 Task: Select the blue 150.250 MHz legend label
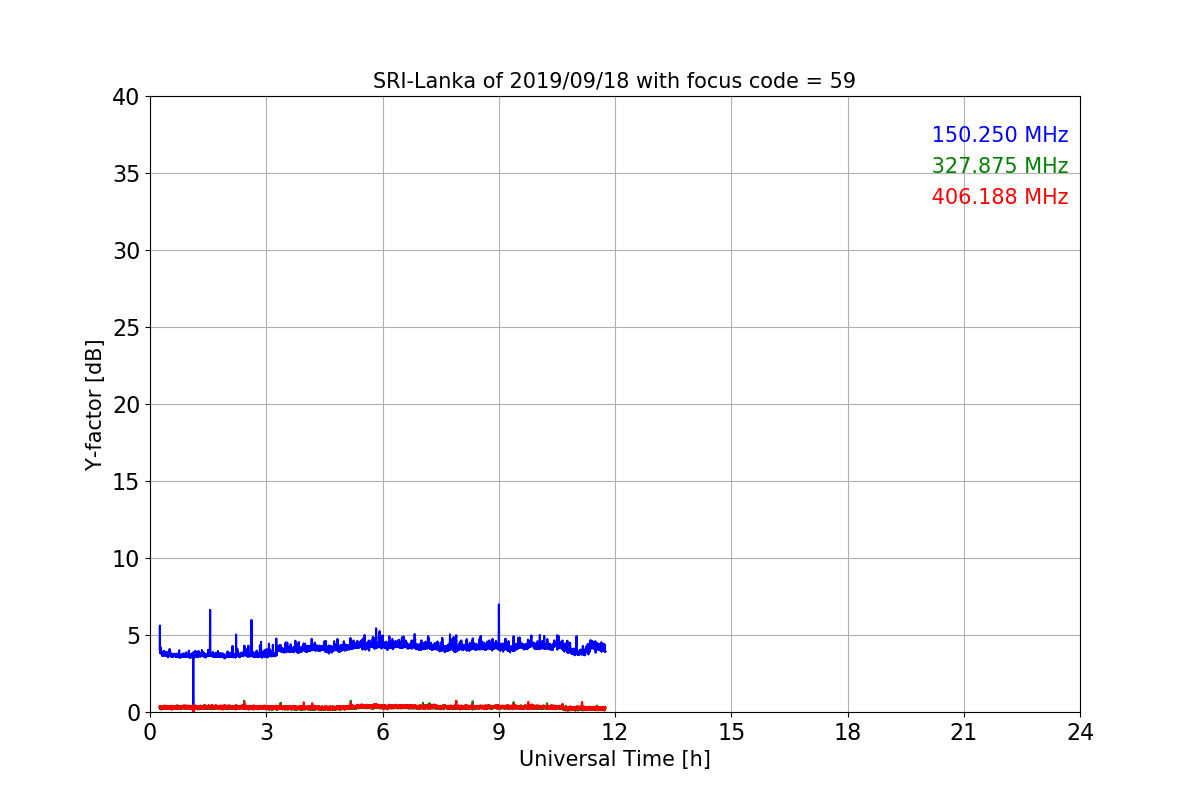click(x=1000, y=135)
